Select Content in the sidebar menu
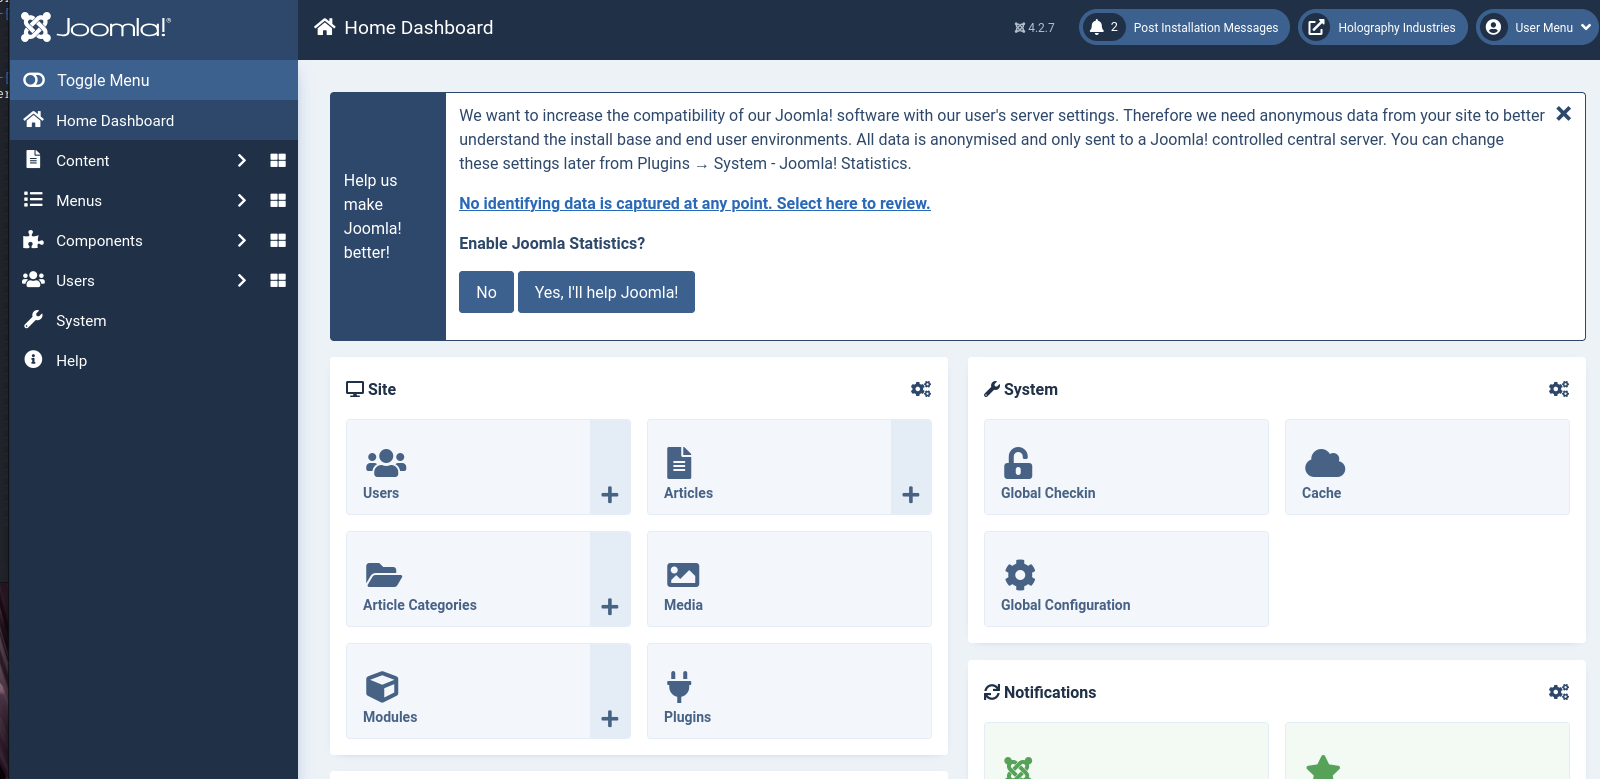Image resolution: width=1600 pixels, height=779 pixels. tap(82, 160)
